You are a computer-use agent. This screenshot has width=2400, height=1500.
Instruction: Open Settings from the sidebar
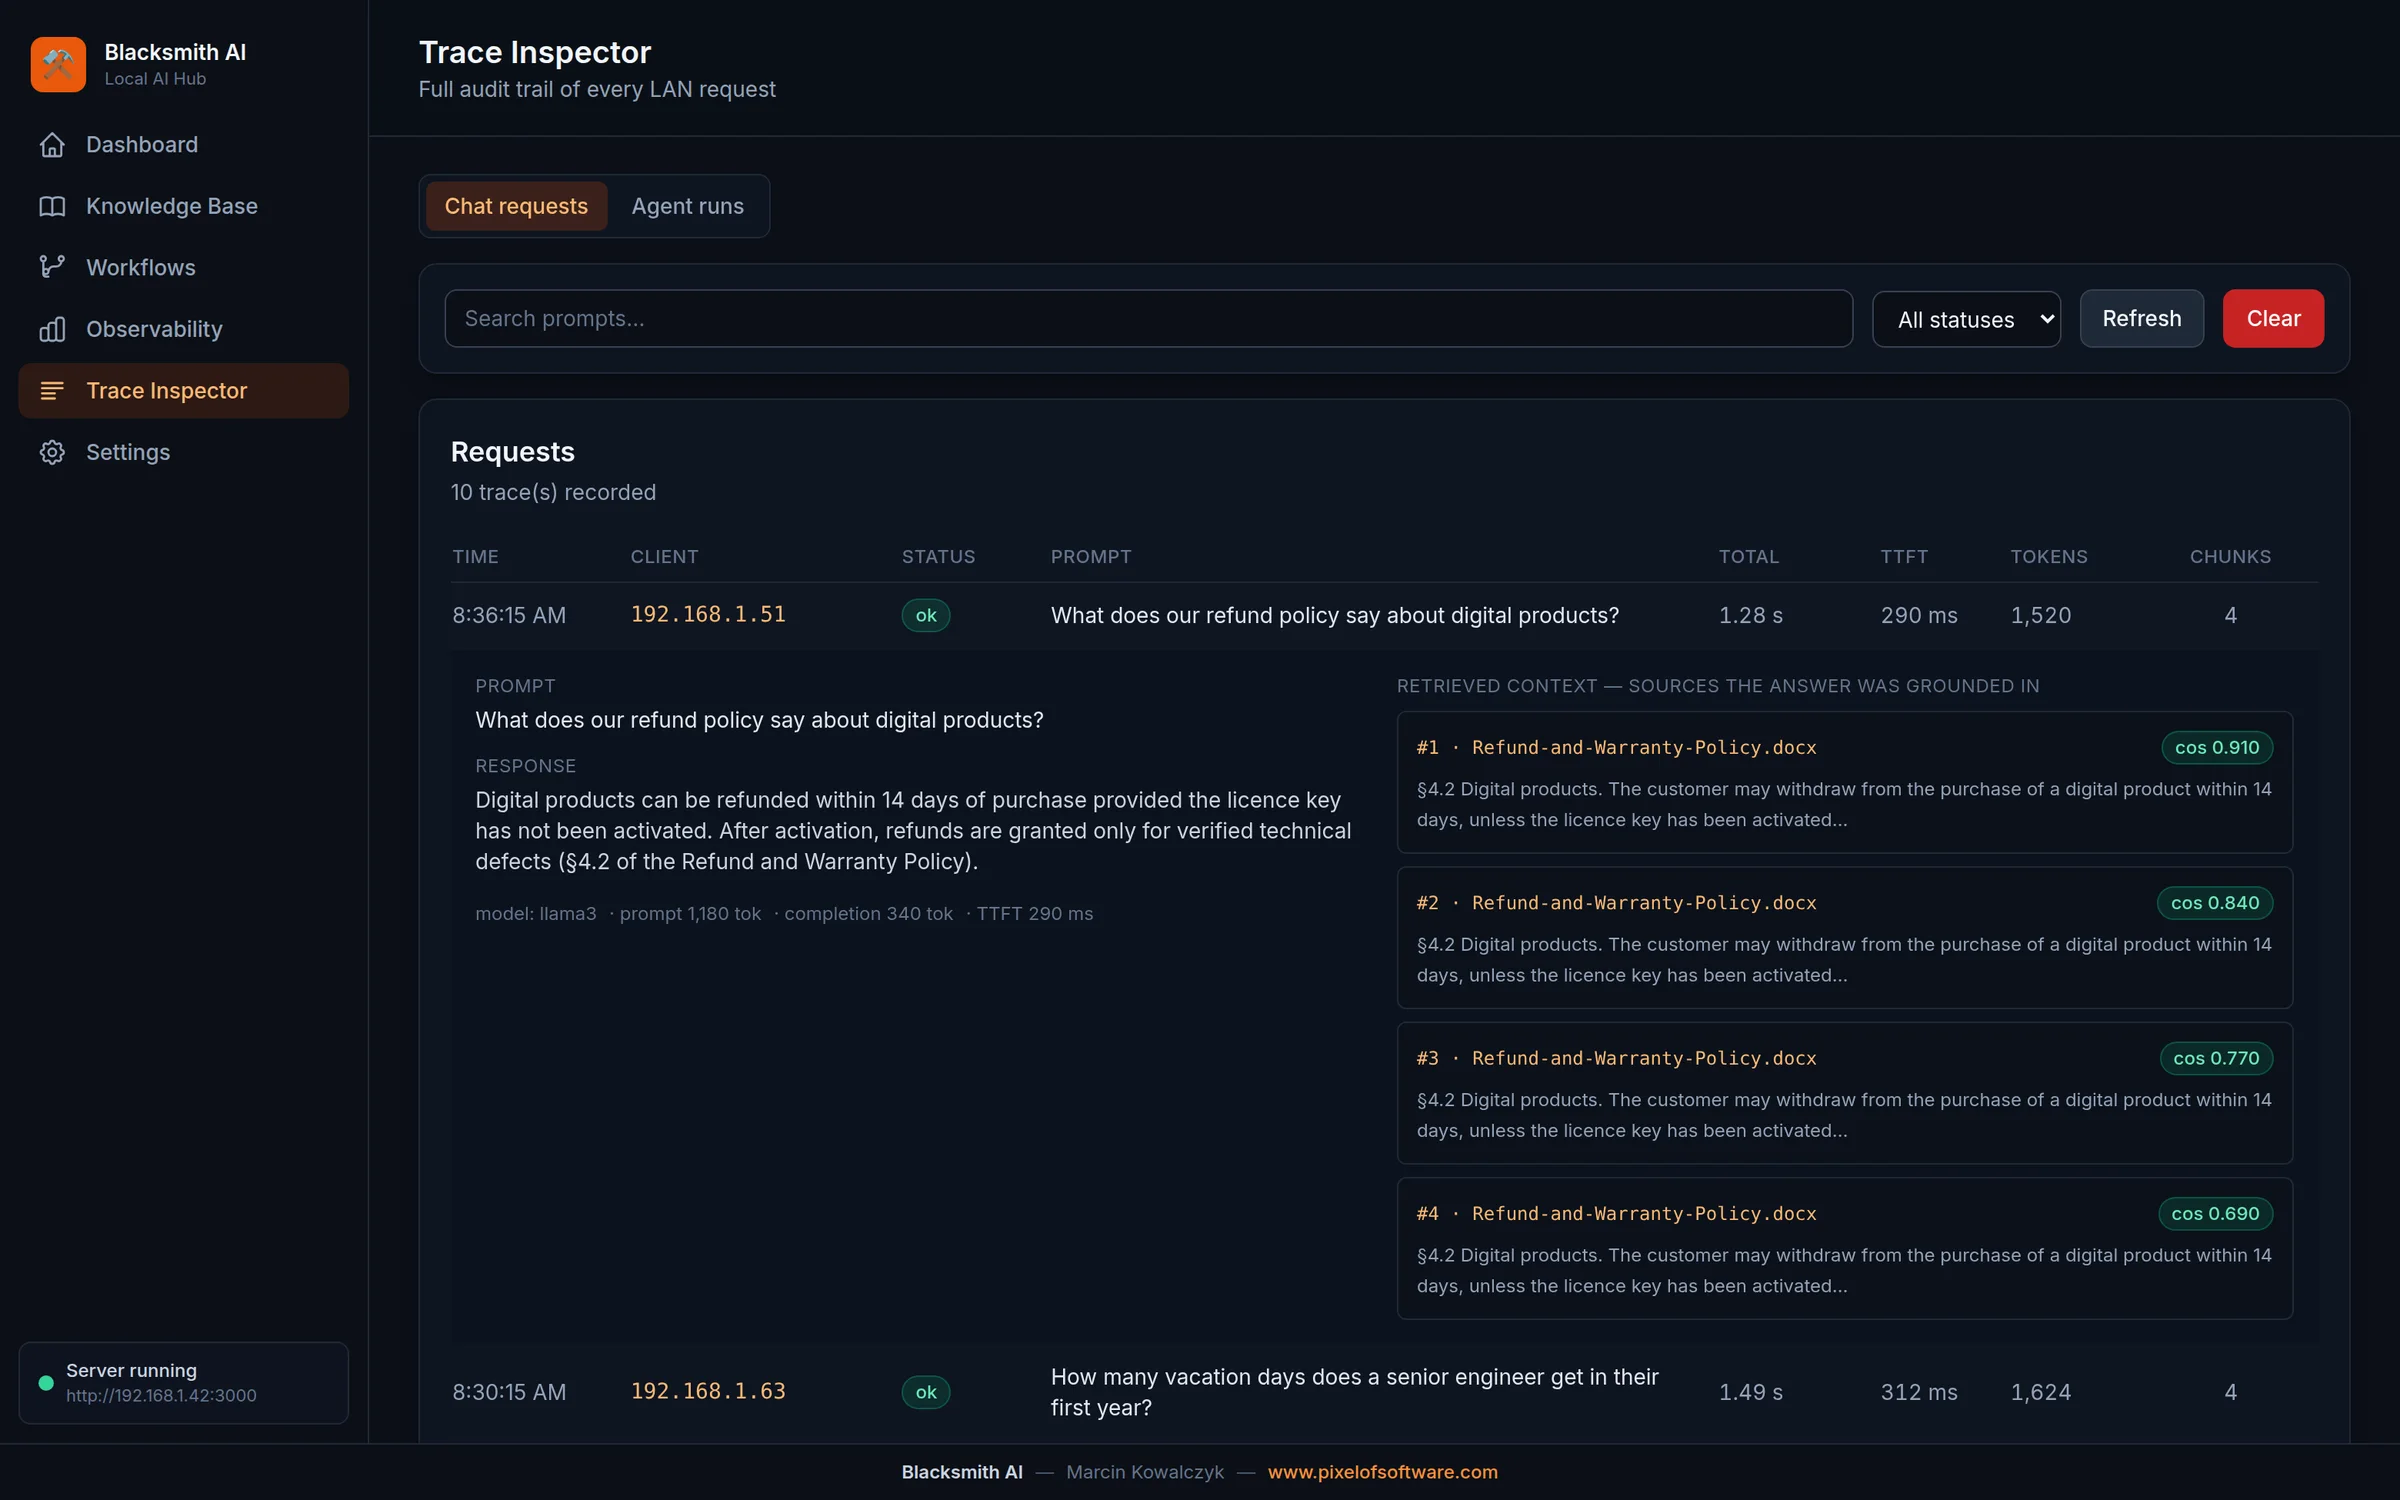coord(183,452)
